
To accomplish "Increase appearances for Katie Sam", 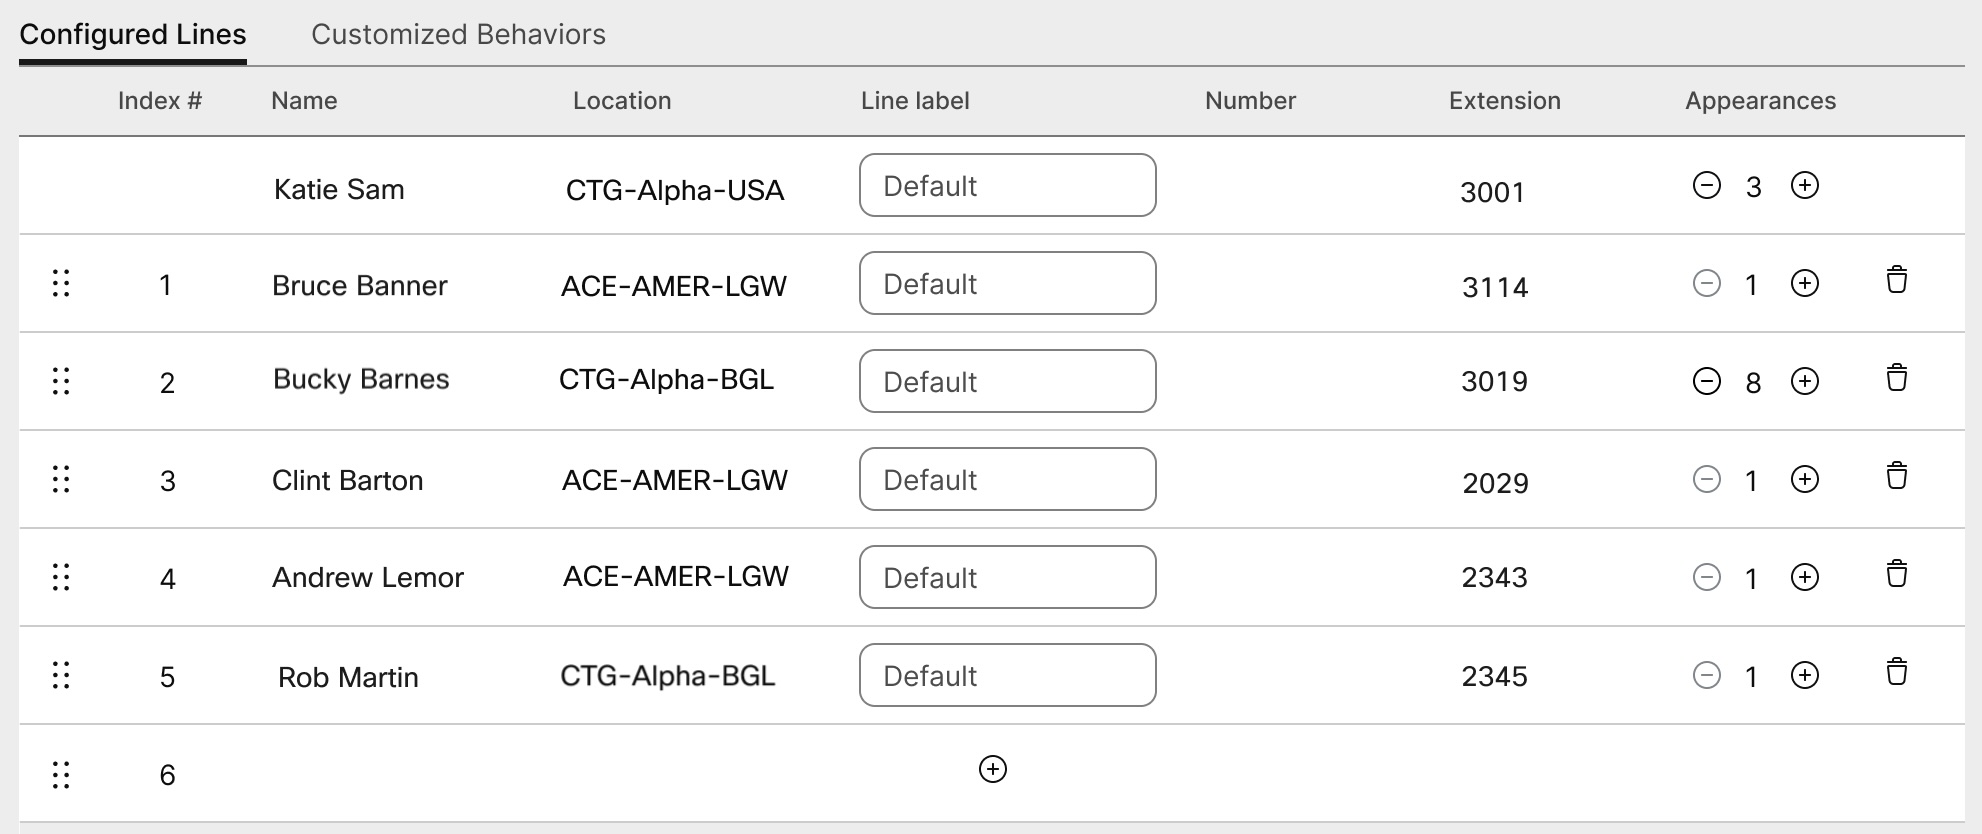I will (1805, 185).
